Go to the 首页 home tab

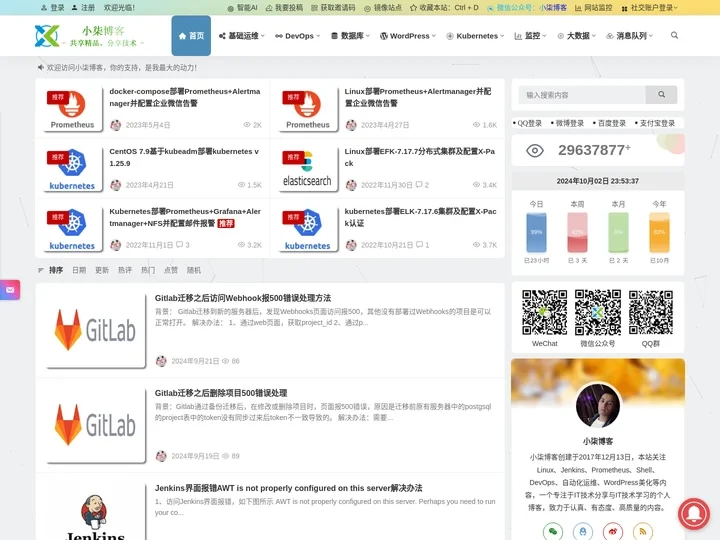[191, 36]
